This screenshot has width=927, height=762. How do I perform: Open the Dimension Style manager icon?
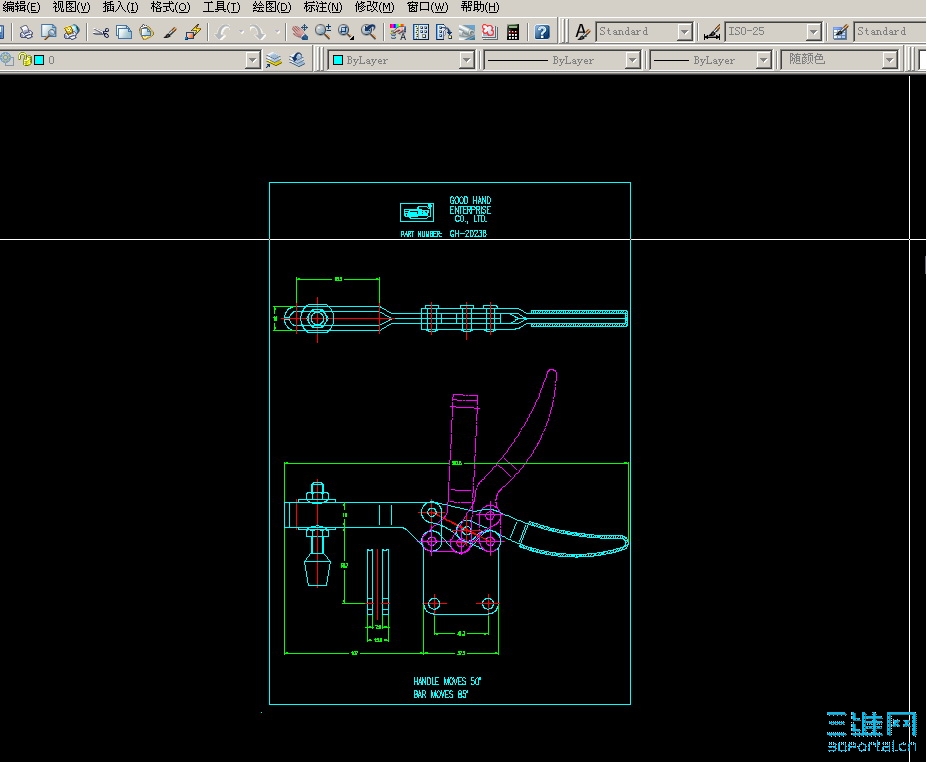click(x=712, y=32)
